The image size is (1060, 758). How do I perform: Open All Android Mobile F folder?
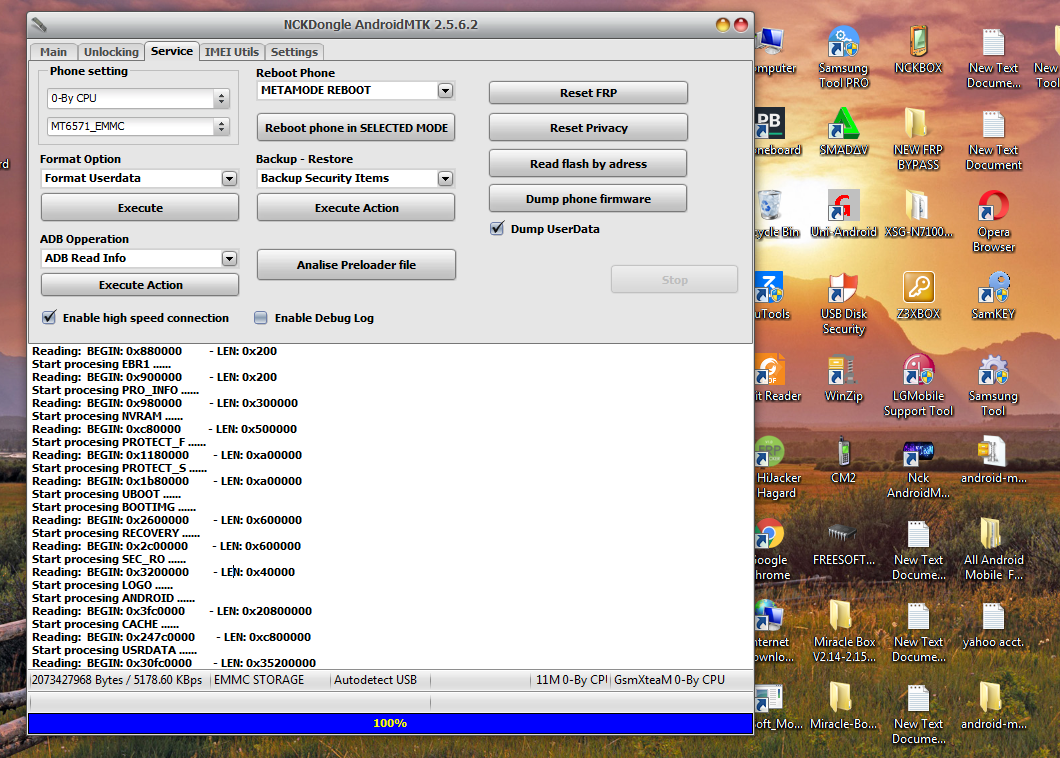(993, 550)
